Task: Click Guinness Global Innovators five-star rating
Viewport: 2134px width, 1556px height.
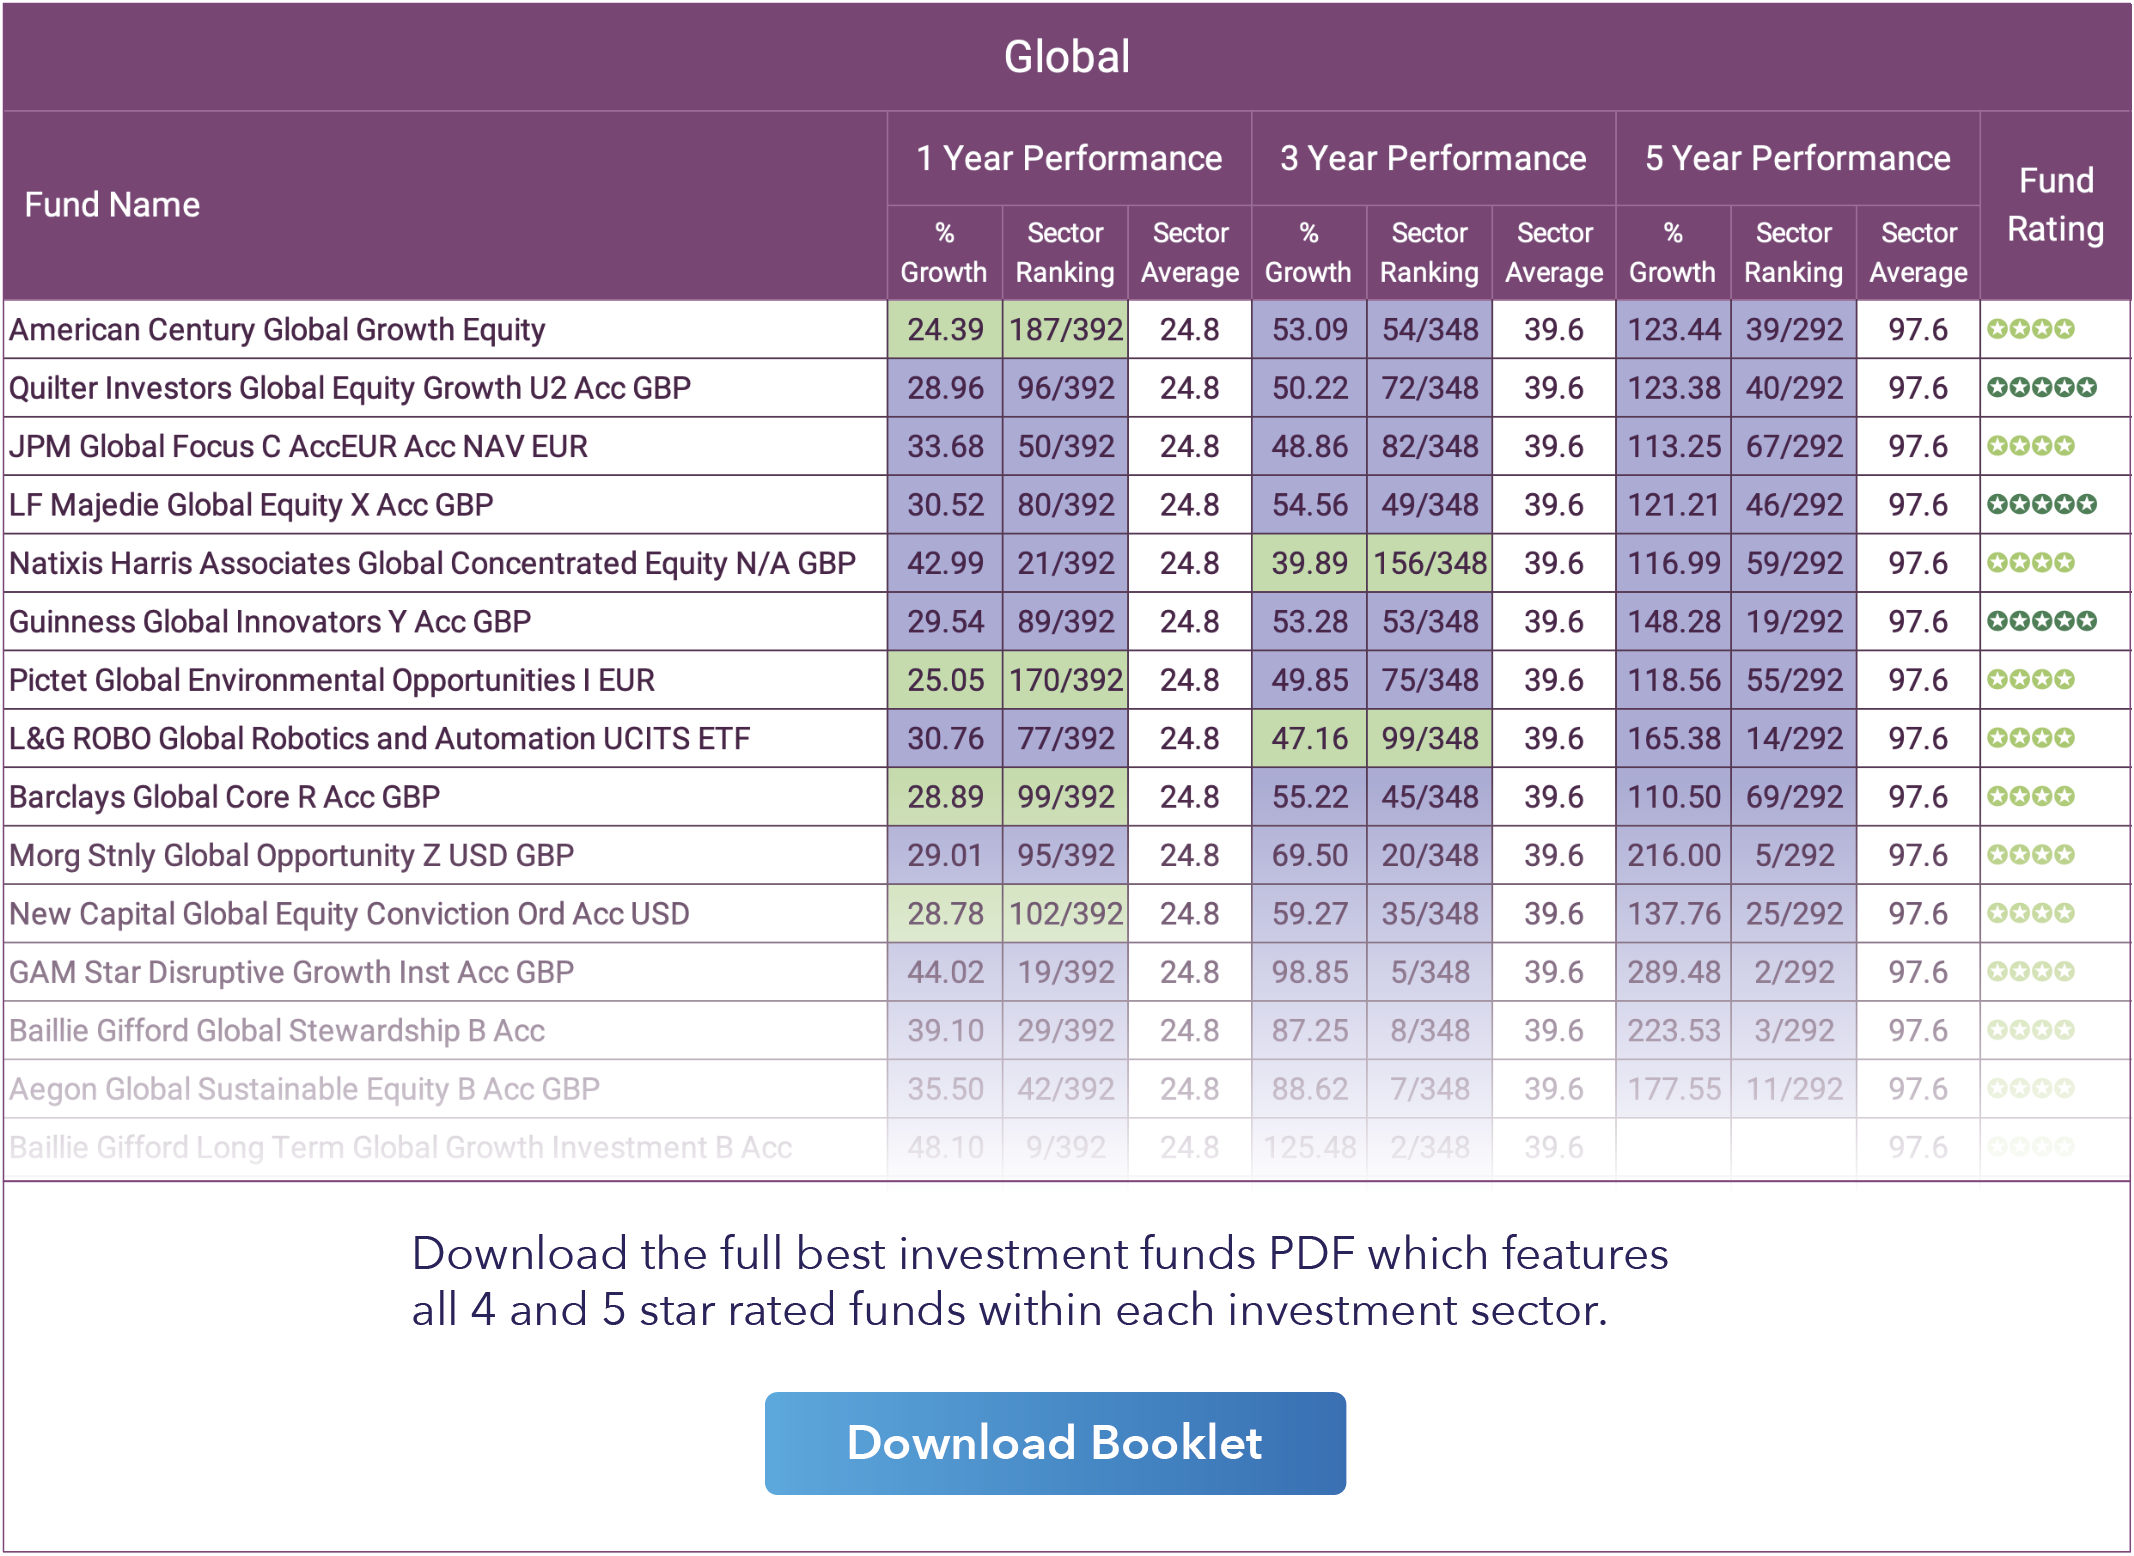Action: pyautogui.click(x=2041, y=621)
